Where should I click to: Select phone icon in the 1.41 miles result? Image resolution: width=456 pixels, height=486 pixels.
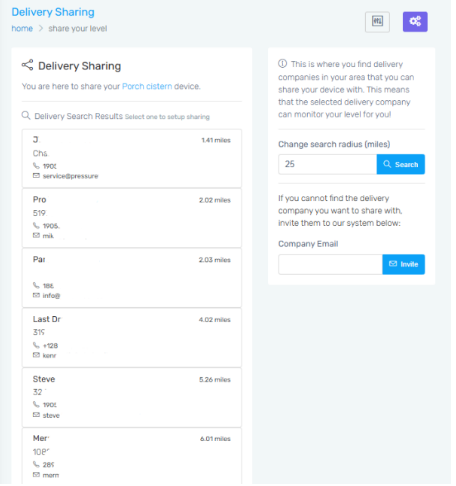[x=36, y=165]
